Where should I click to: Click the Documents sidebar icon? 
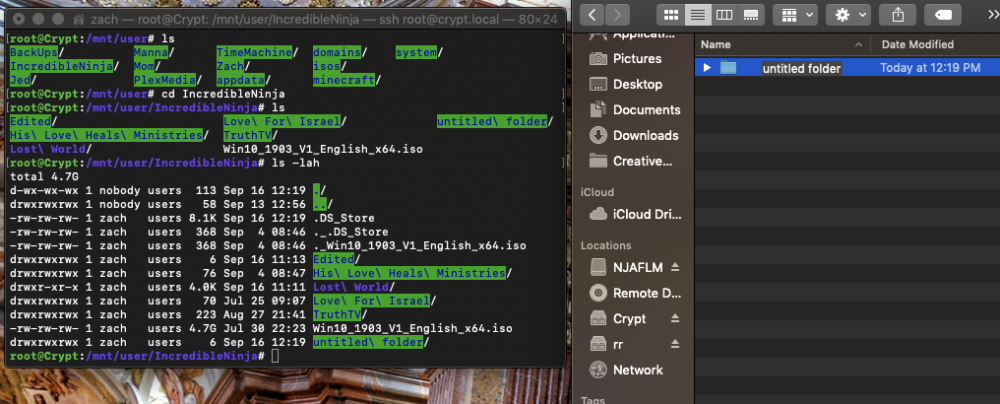[x=598, y=110]
